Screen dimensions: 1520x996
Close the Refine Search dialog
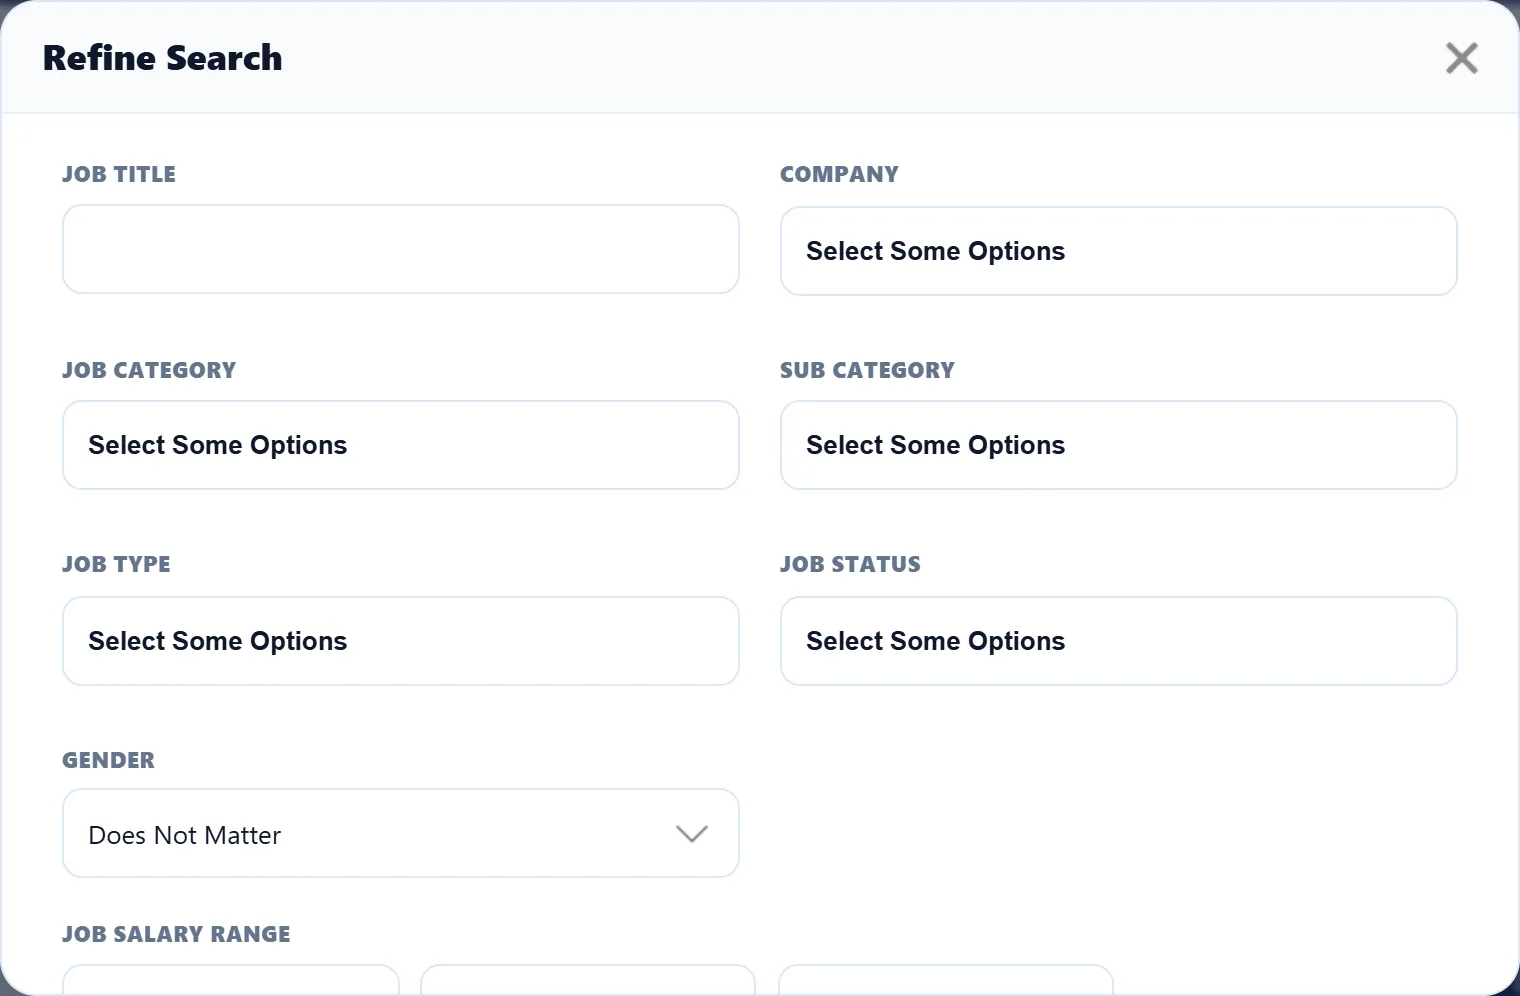[1461, 58]
